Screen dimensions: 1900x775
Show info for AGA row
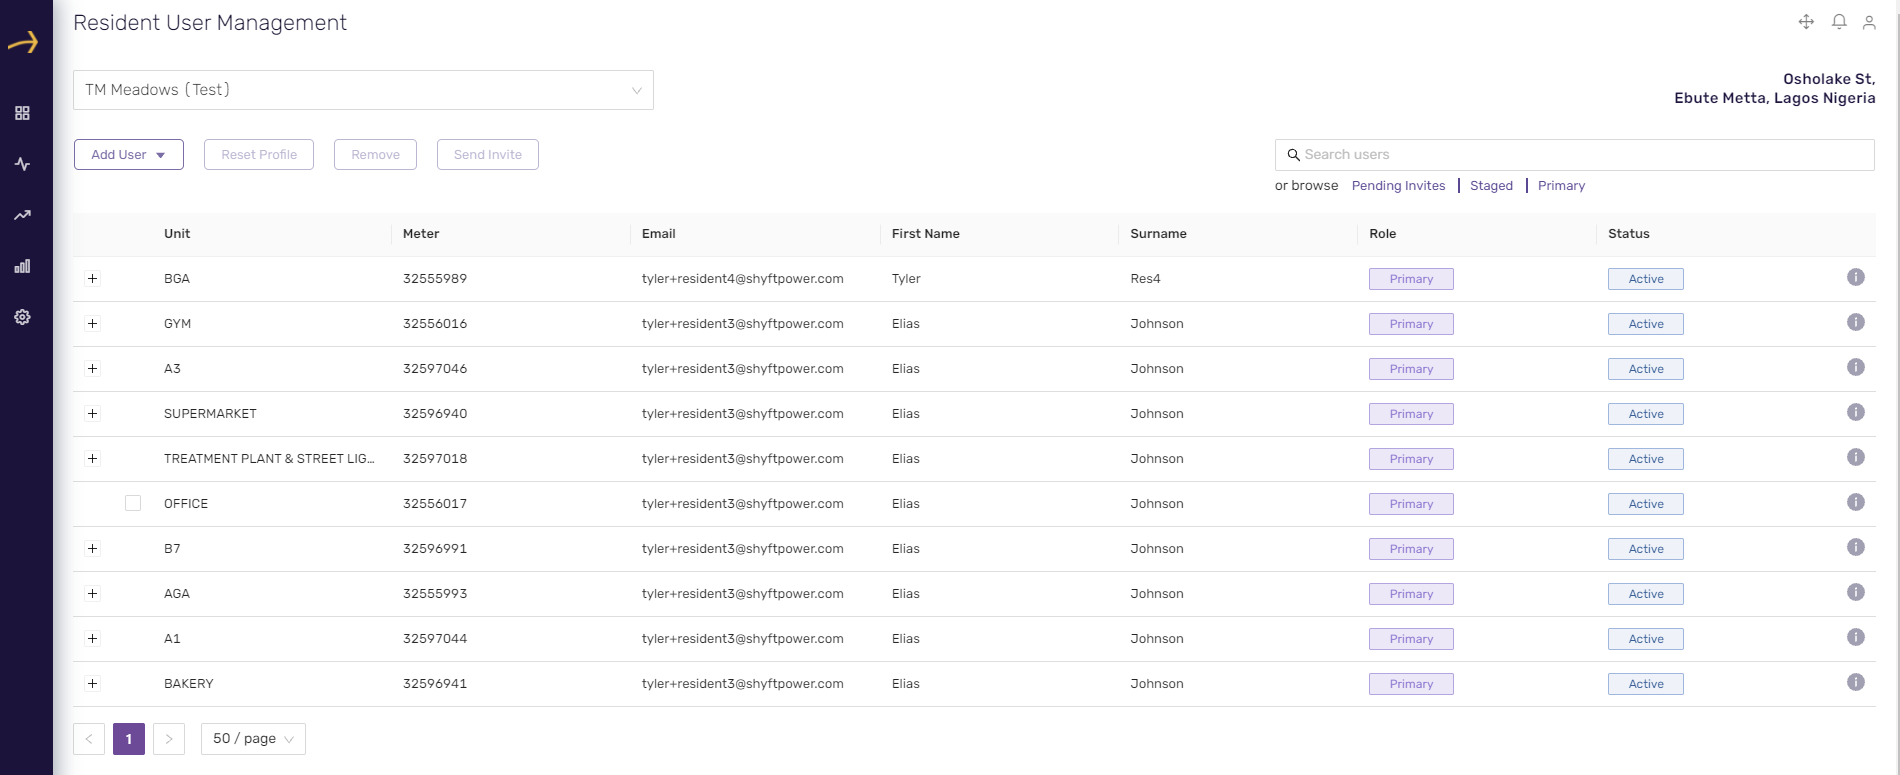pos(1856,592)
